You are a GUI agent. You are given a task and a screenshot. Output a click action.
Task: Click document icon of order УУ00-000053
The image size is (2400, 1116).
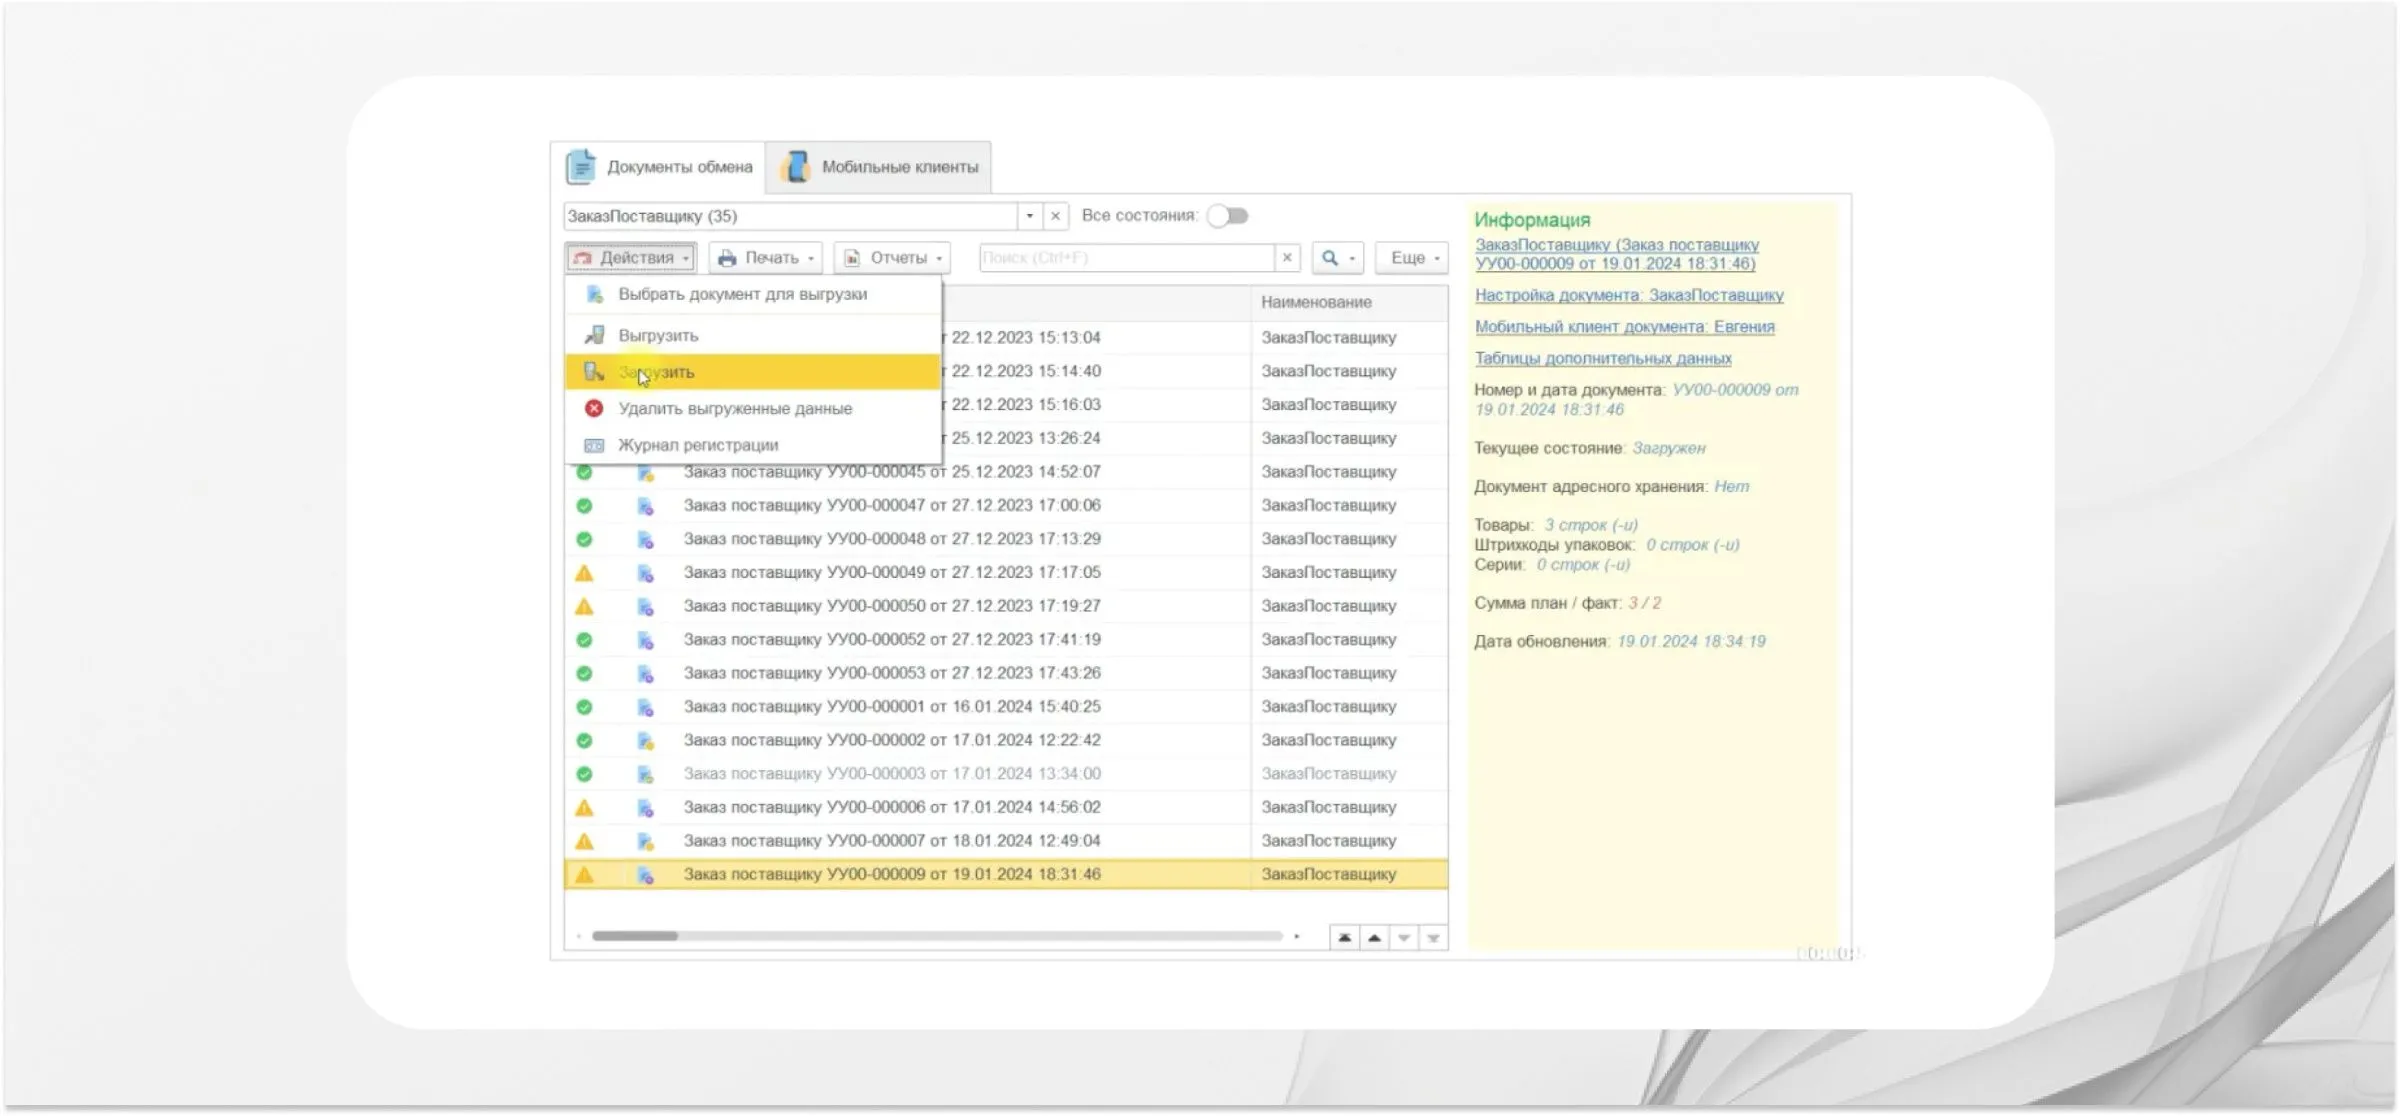[646, 673]
